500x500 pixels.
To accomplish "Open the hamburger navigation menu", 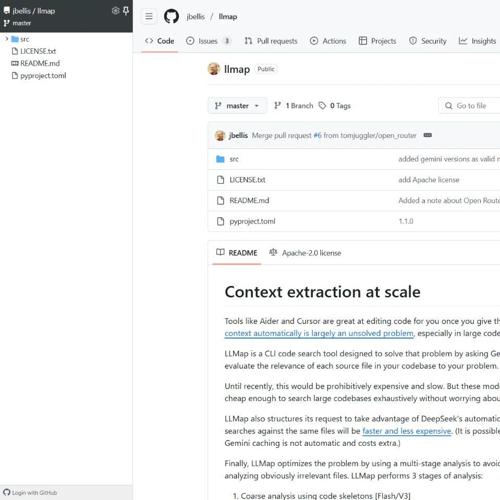I will [149, 16].
